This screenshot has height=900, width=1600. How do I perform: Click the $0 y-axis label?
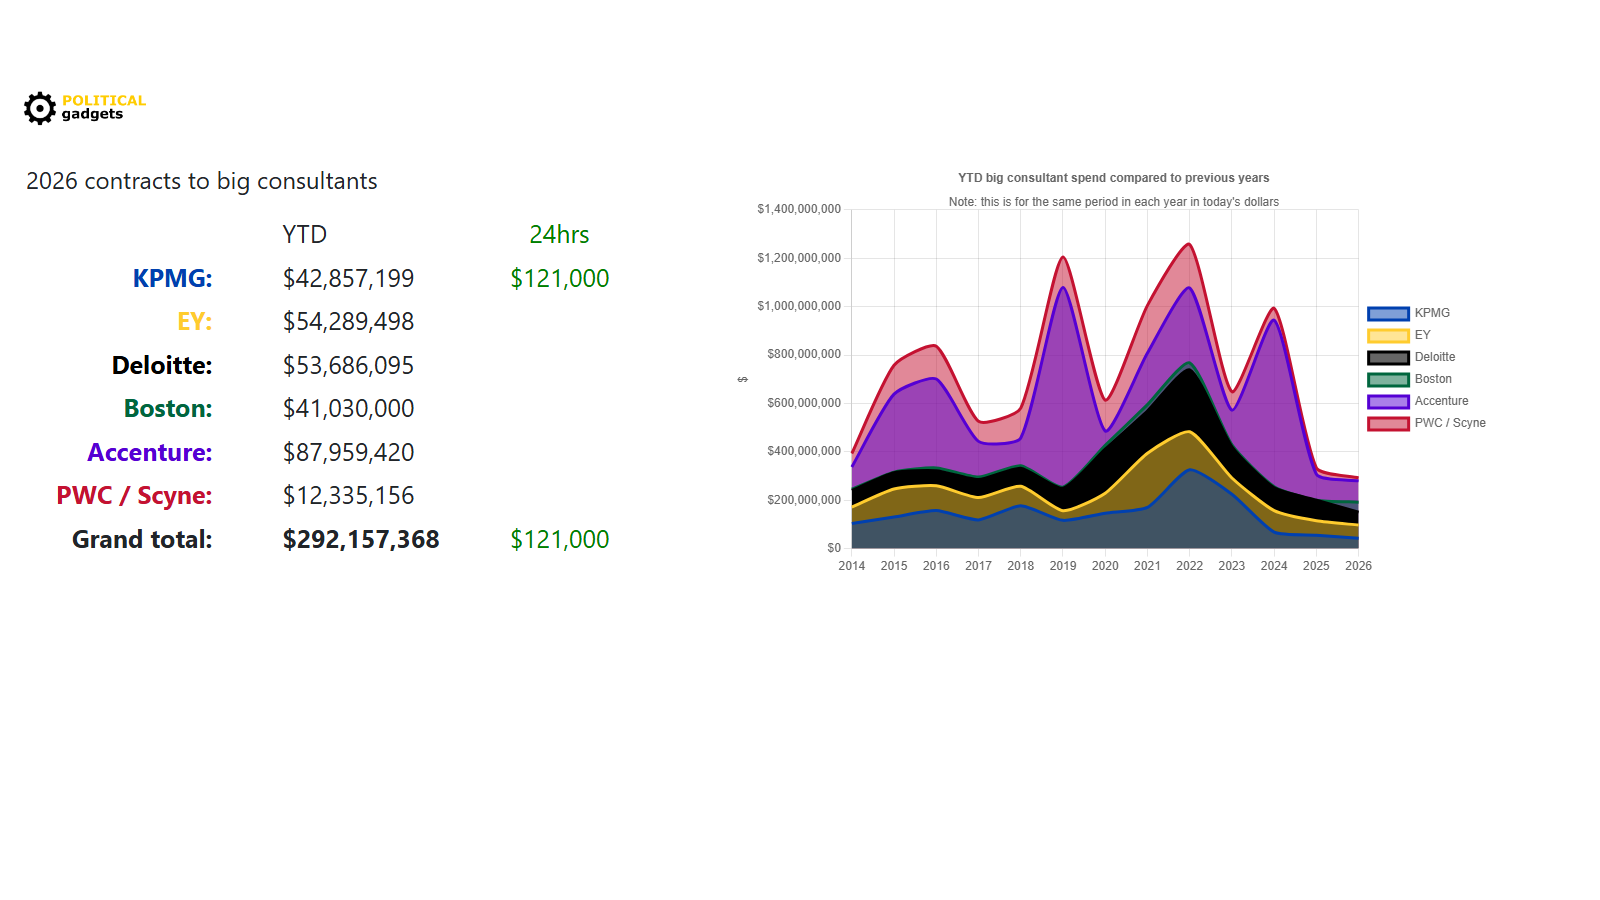(x=834, y=548)
